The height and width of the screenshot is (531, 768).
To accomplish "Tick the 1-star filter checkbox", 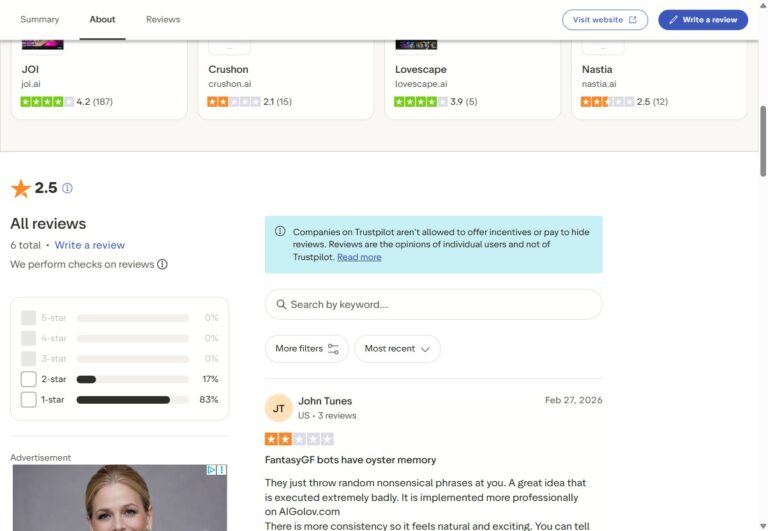I will (28, 400).
